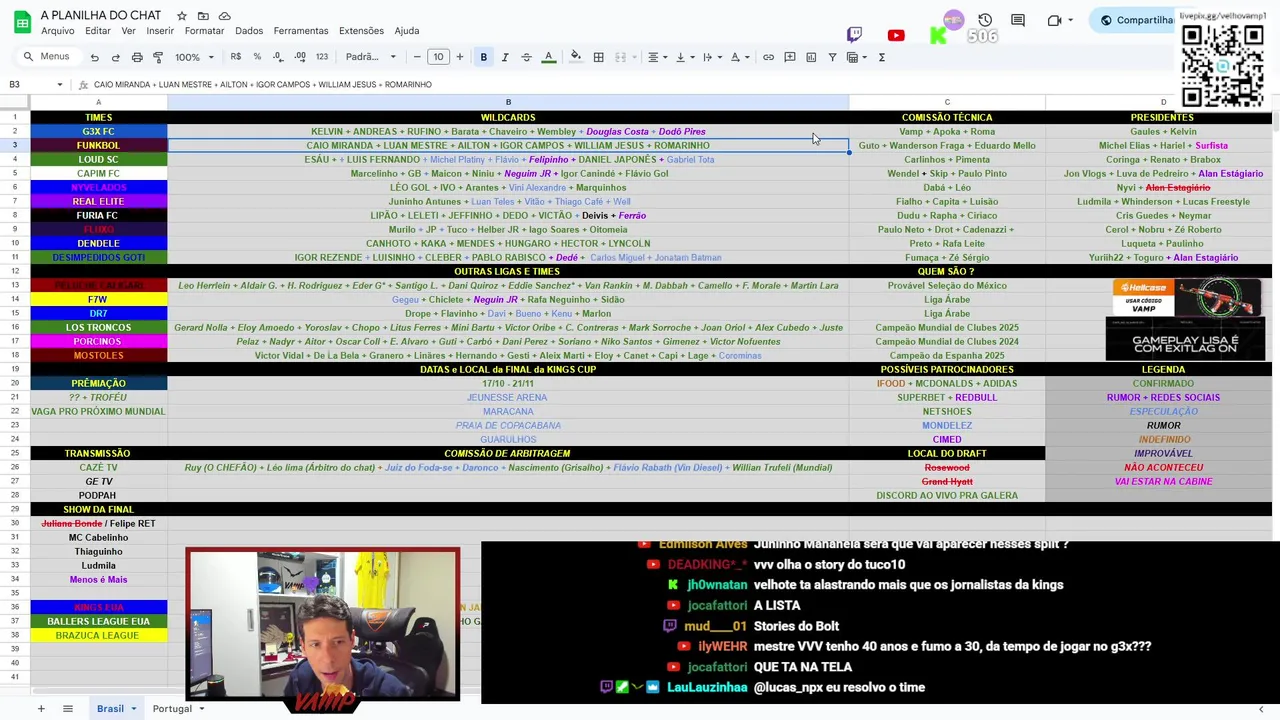The height and width of the screenshot is (720, 1280).
Task: Click the move to folder icon
Action: 203,16
